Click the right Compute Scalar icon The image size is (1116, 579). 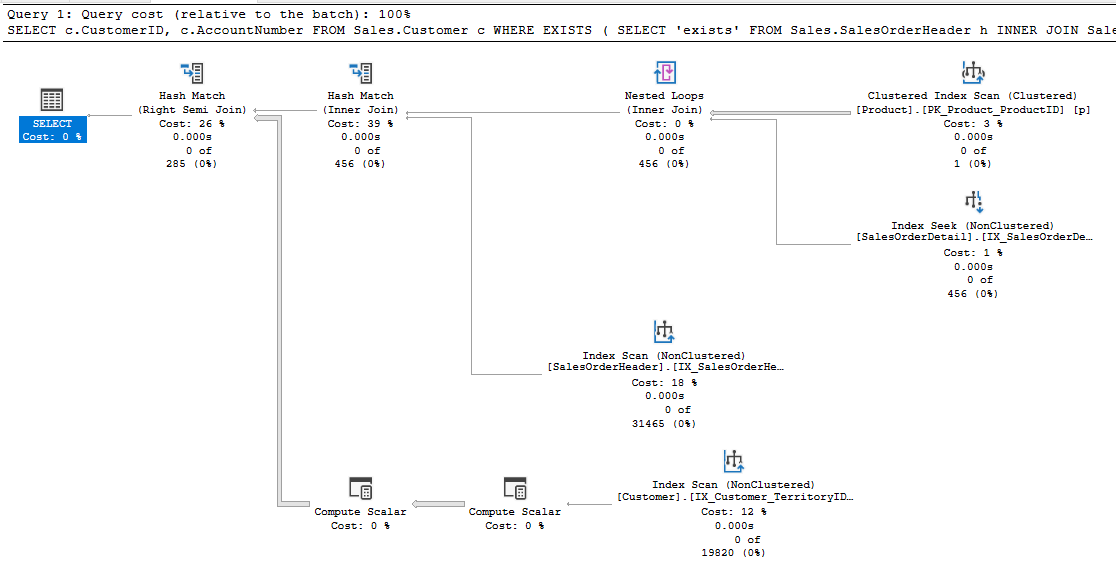515,488
